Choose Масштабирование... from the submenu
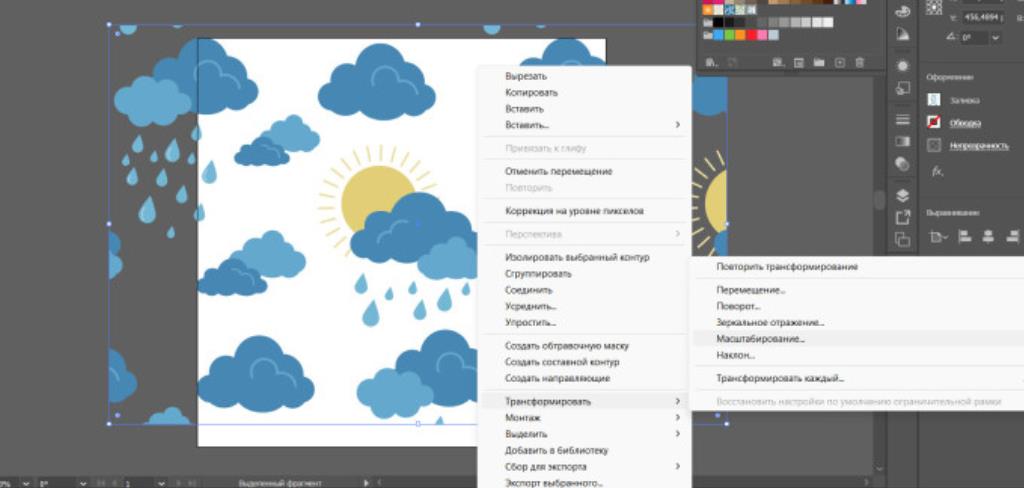1024x488 pixels. [760, 339]
